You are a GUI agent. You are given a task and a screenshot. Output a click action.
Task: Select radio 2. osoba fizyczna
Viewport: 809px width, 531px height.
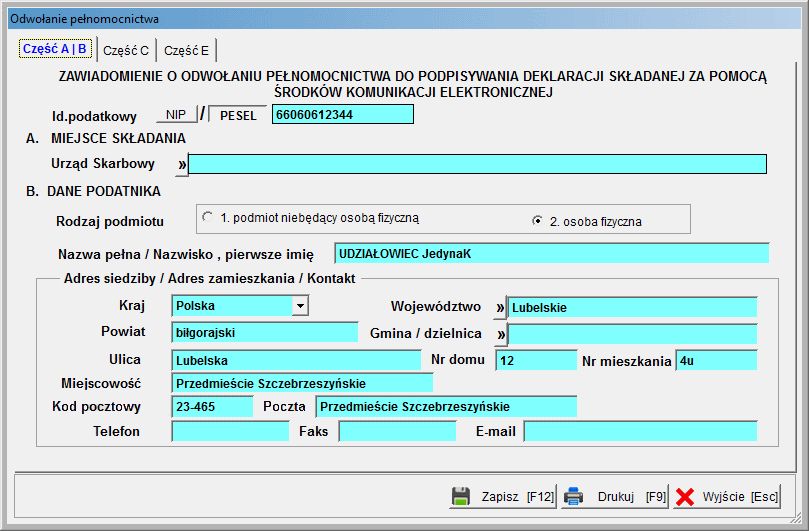coord(538,221)
